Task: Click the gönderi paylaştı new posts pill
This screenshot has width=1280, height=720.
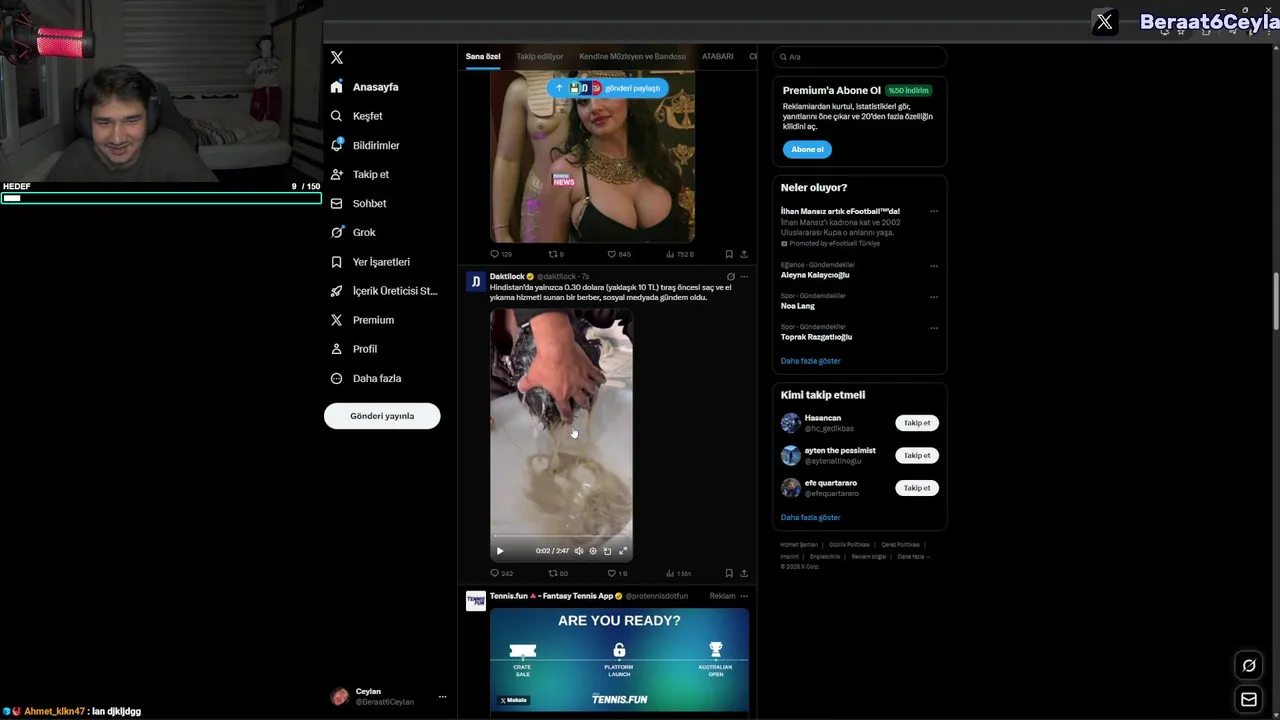Action: click(607, 88)
